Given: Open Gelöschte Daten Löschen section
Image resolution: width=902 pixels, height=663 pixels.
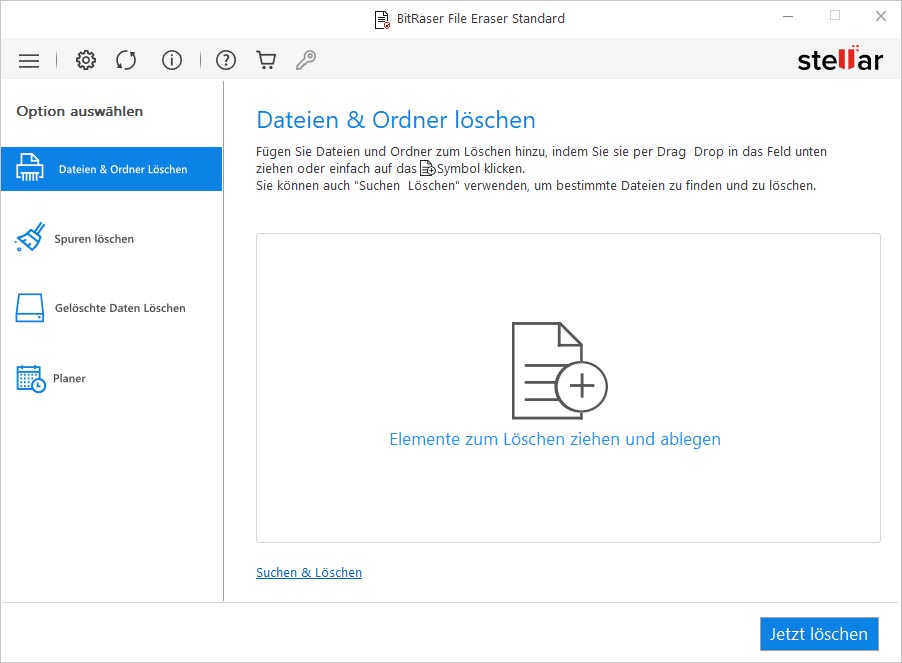Looking at the screenshot, I should [x=119, y=308].
